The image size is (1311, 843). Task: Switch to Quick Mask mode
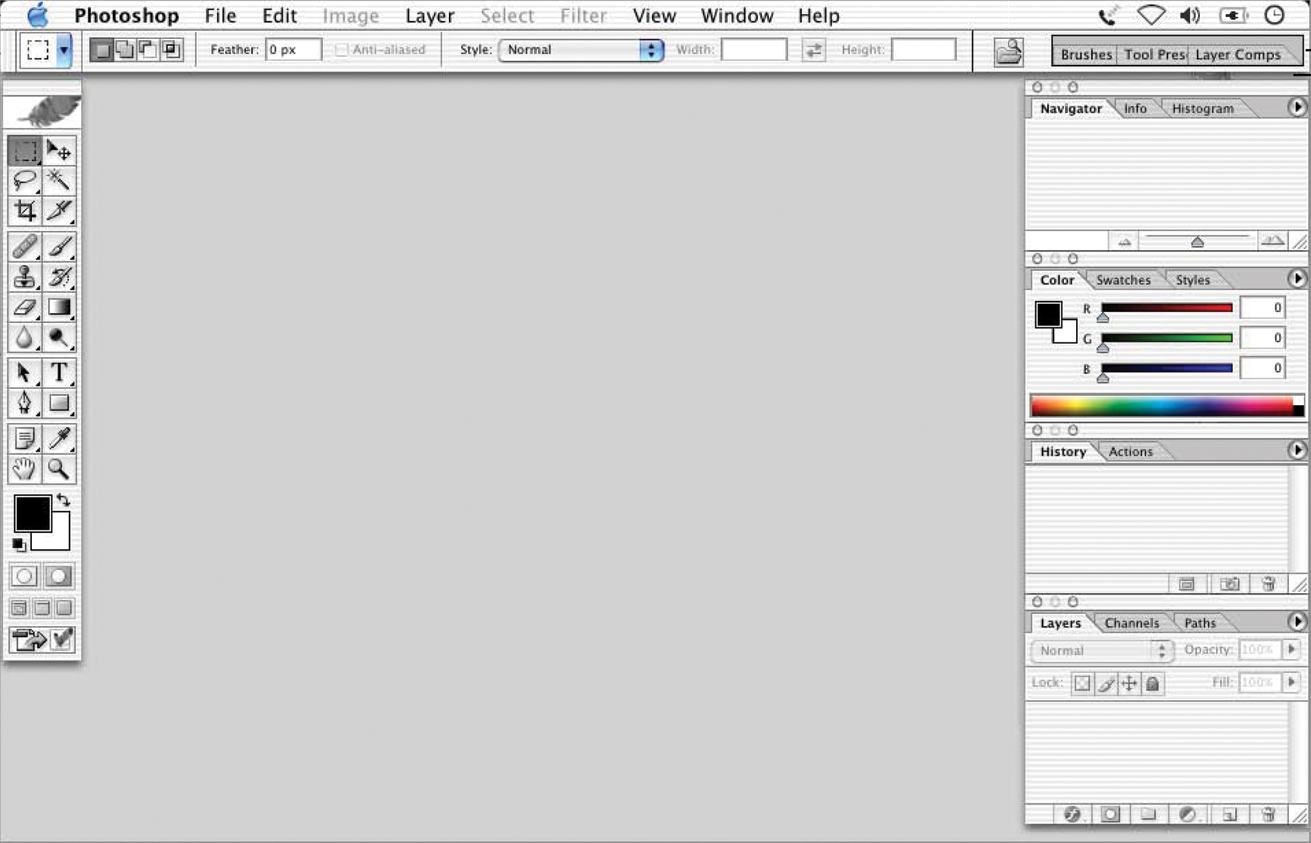59,576
